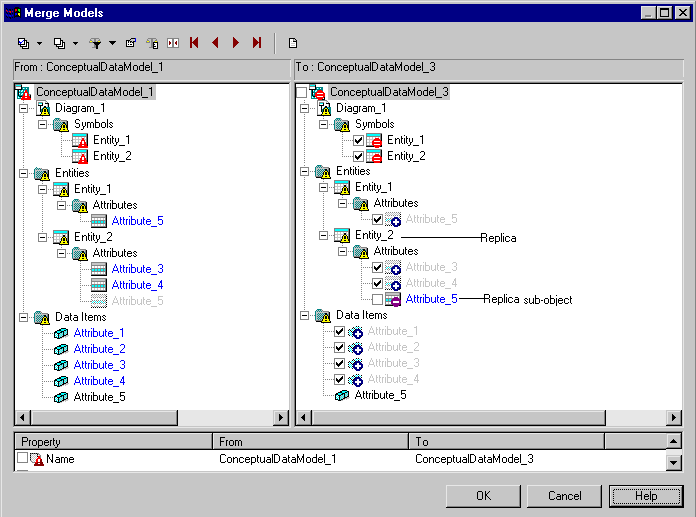Screen dimensions: 696x517
Task: Click the Entities folder icon in From pane
Action: point(42,174)
